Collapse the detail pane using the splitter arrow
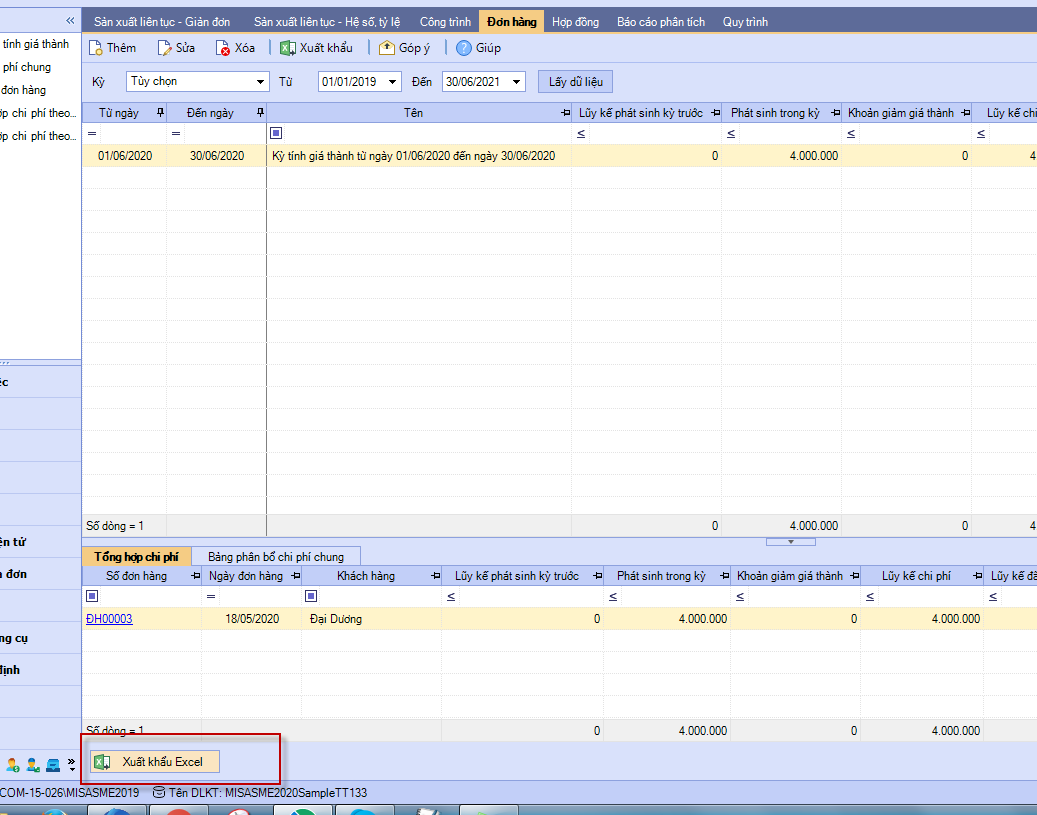The height and width of the screenshot is (815, 1037). (790, 542)
